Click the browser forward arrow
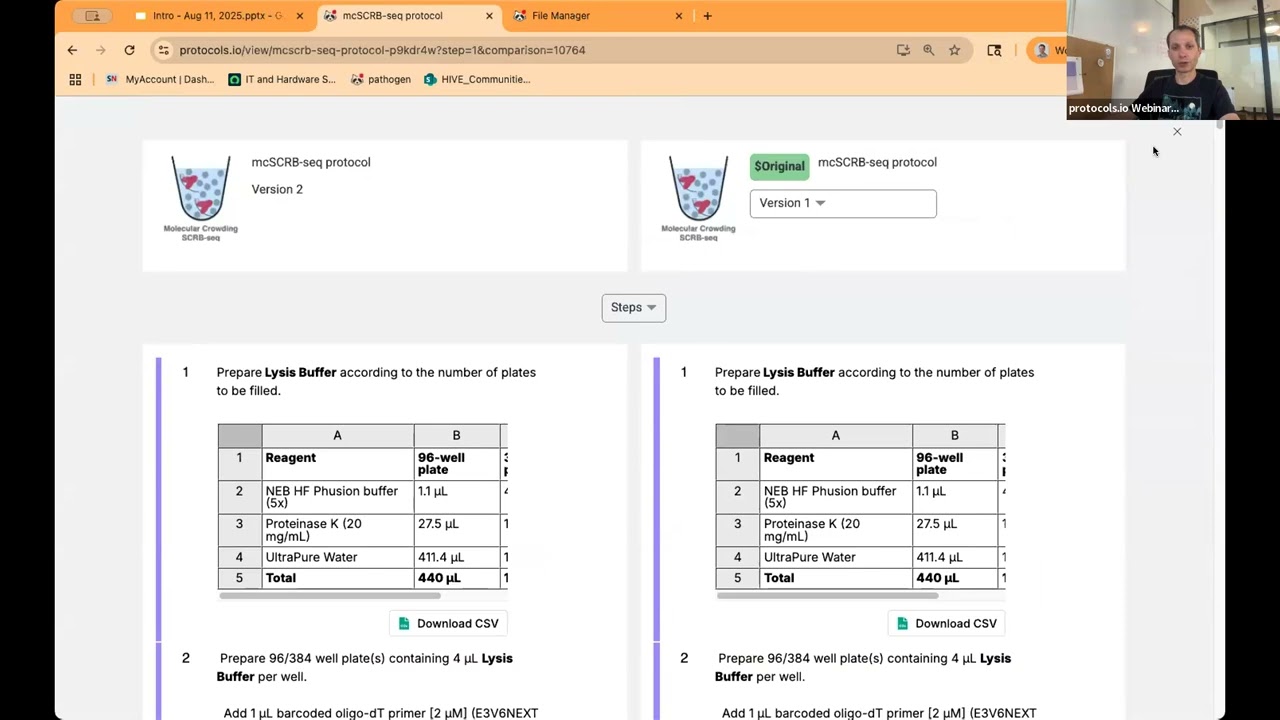The image size is (1280, 720). click(100, 50)
